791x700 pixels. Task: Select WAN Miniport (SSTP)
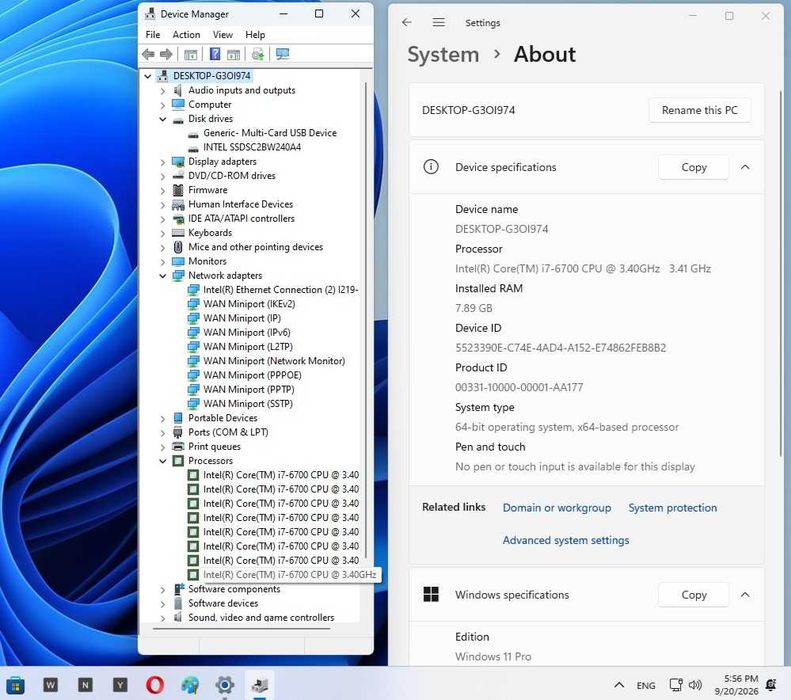click(248, 403)
